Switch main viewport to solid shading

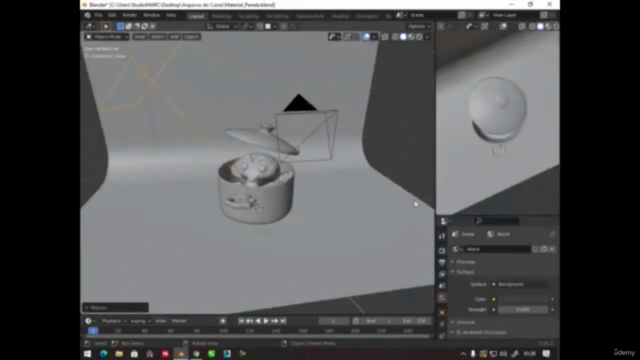[x=403, y=37]
